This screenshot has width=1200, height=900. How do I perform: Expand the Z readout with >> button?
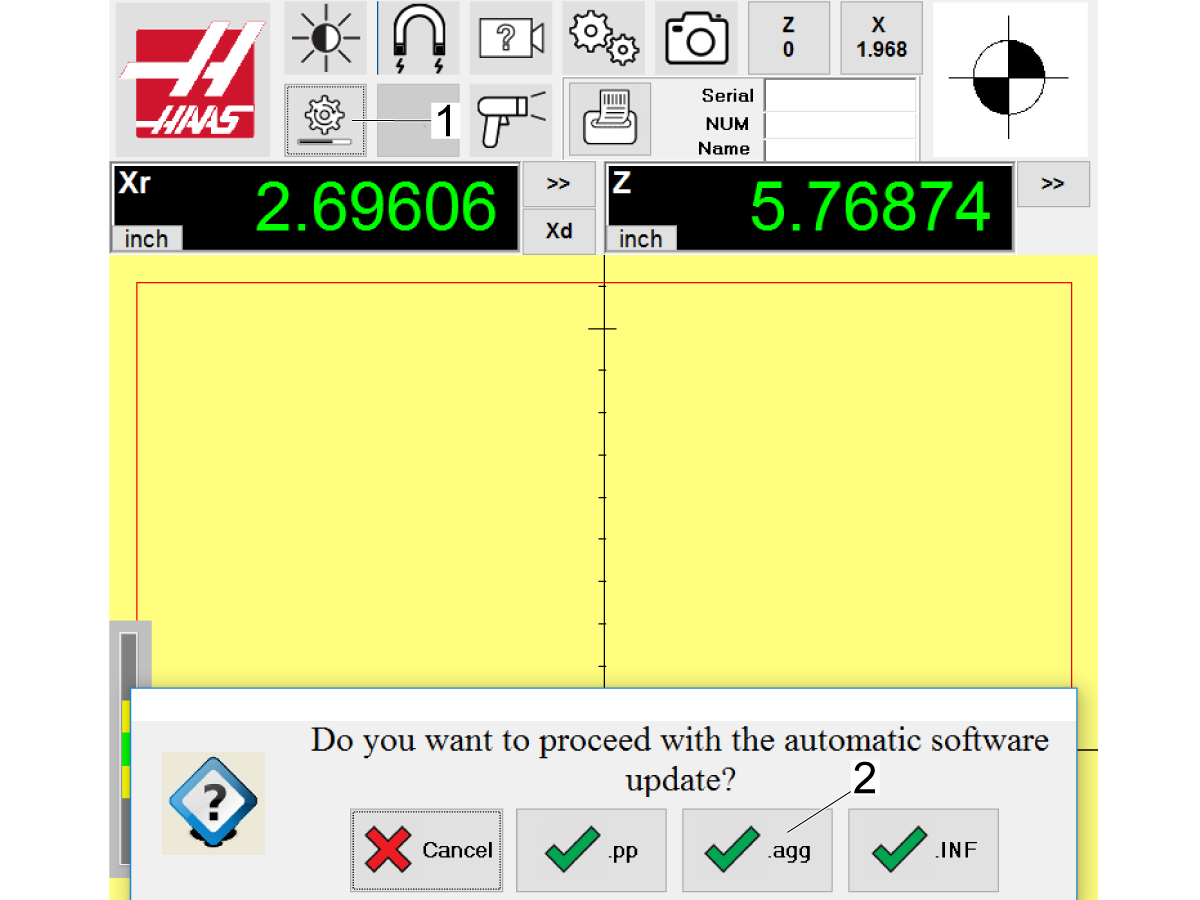(1053, 184)
